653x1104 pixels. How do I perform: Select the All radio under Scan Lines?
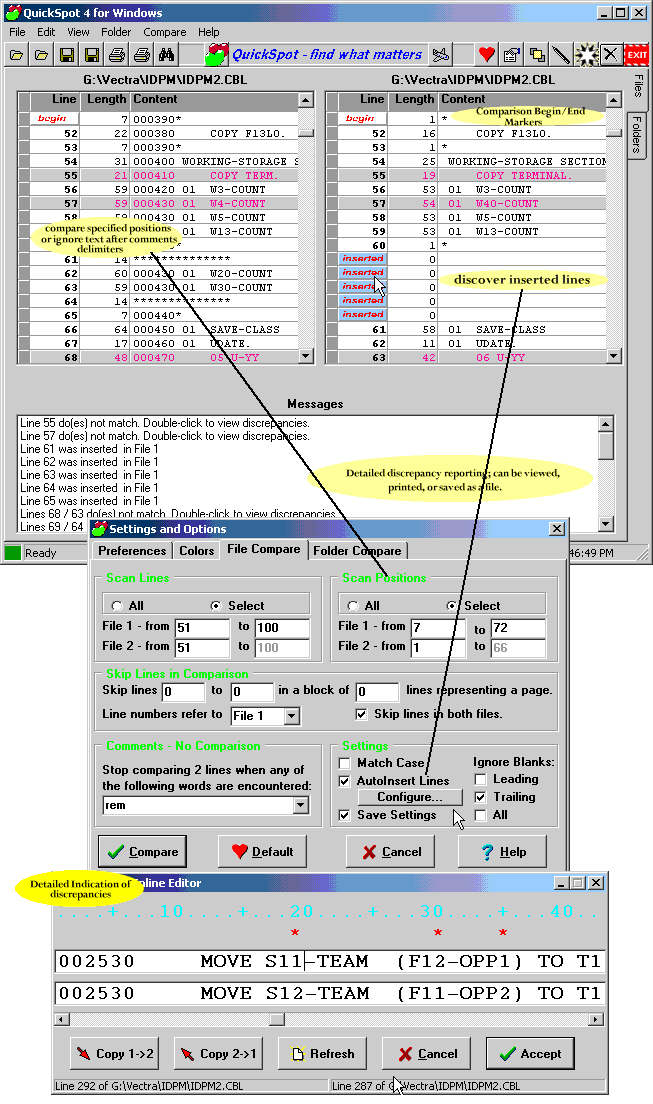point(118,606)
